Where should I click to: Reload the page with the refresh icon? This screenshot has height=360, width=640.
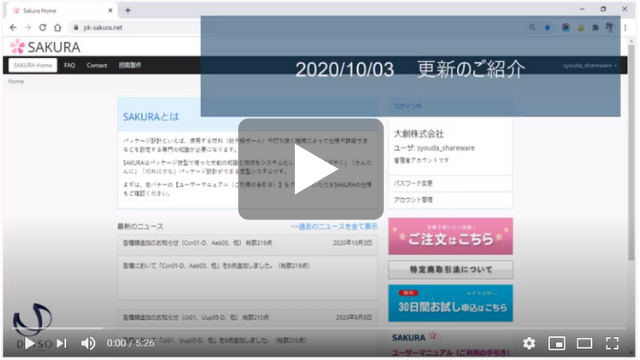[x=42, y=27]
